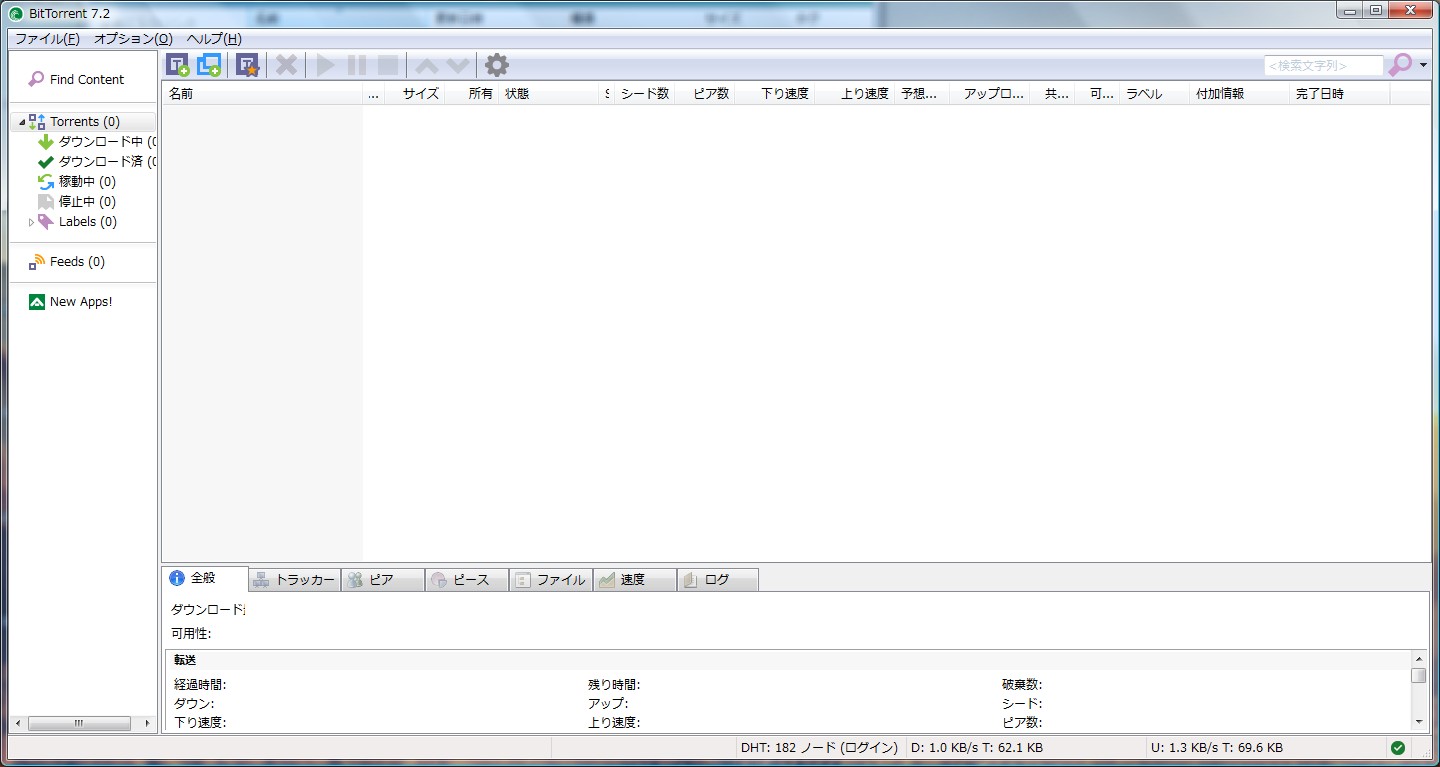Viewport: 1440px width, 767px height.
Task: Open the オプション(O) menu
Action: (133, 39)
